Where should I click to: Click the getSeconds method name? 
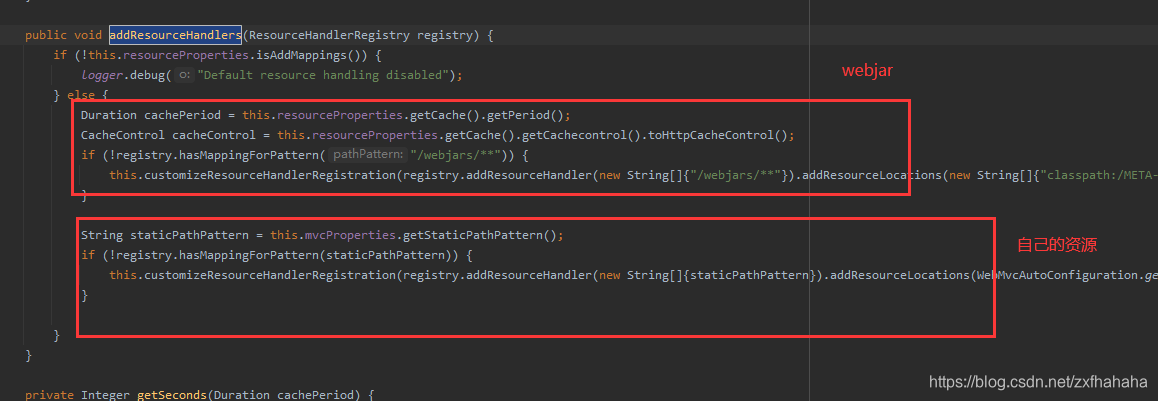click(x=173, y=396)
